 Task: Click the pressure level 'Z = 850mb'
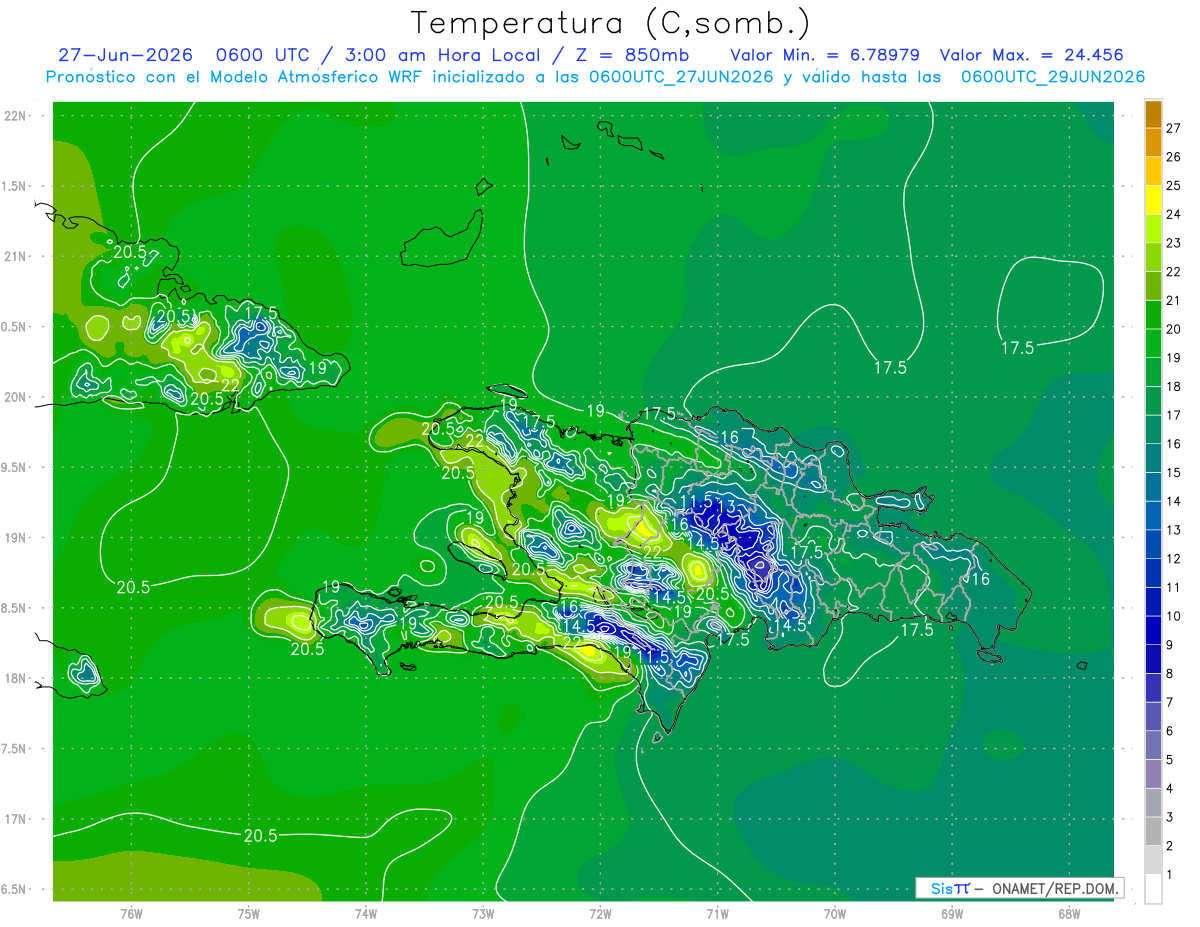(x=632, y=55)
